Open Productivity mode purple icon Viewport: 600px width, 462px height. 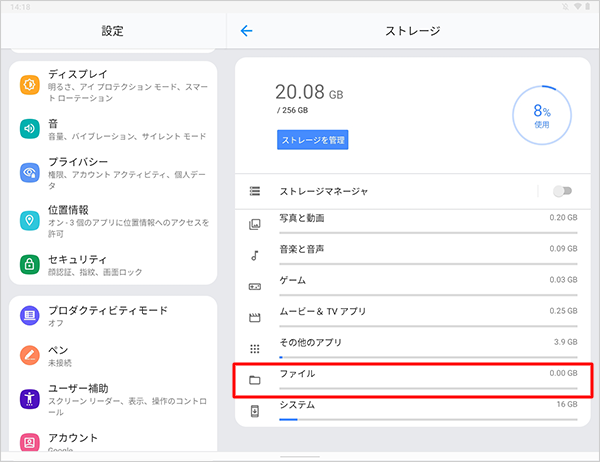click(x=29, y=315)
